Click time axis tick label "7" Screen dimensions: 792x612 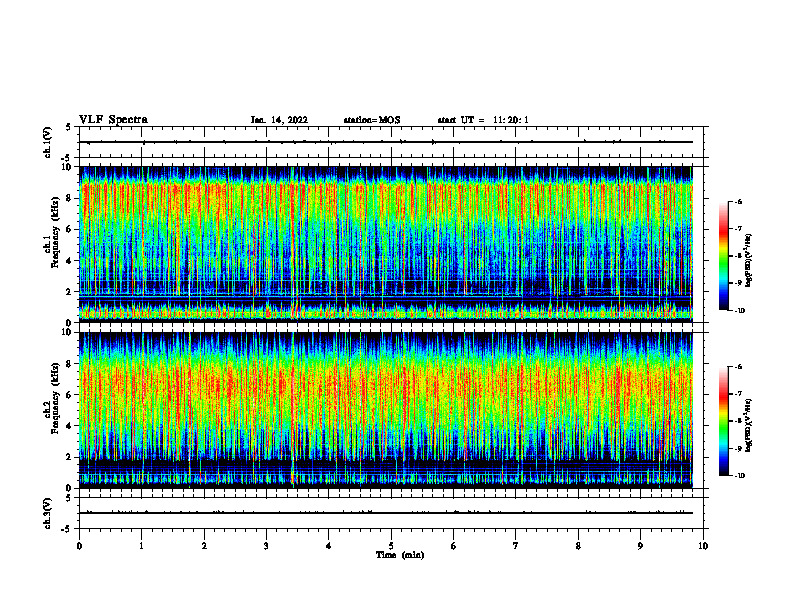516,546
